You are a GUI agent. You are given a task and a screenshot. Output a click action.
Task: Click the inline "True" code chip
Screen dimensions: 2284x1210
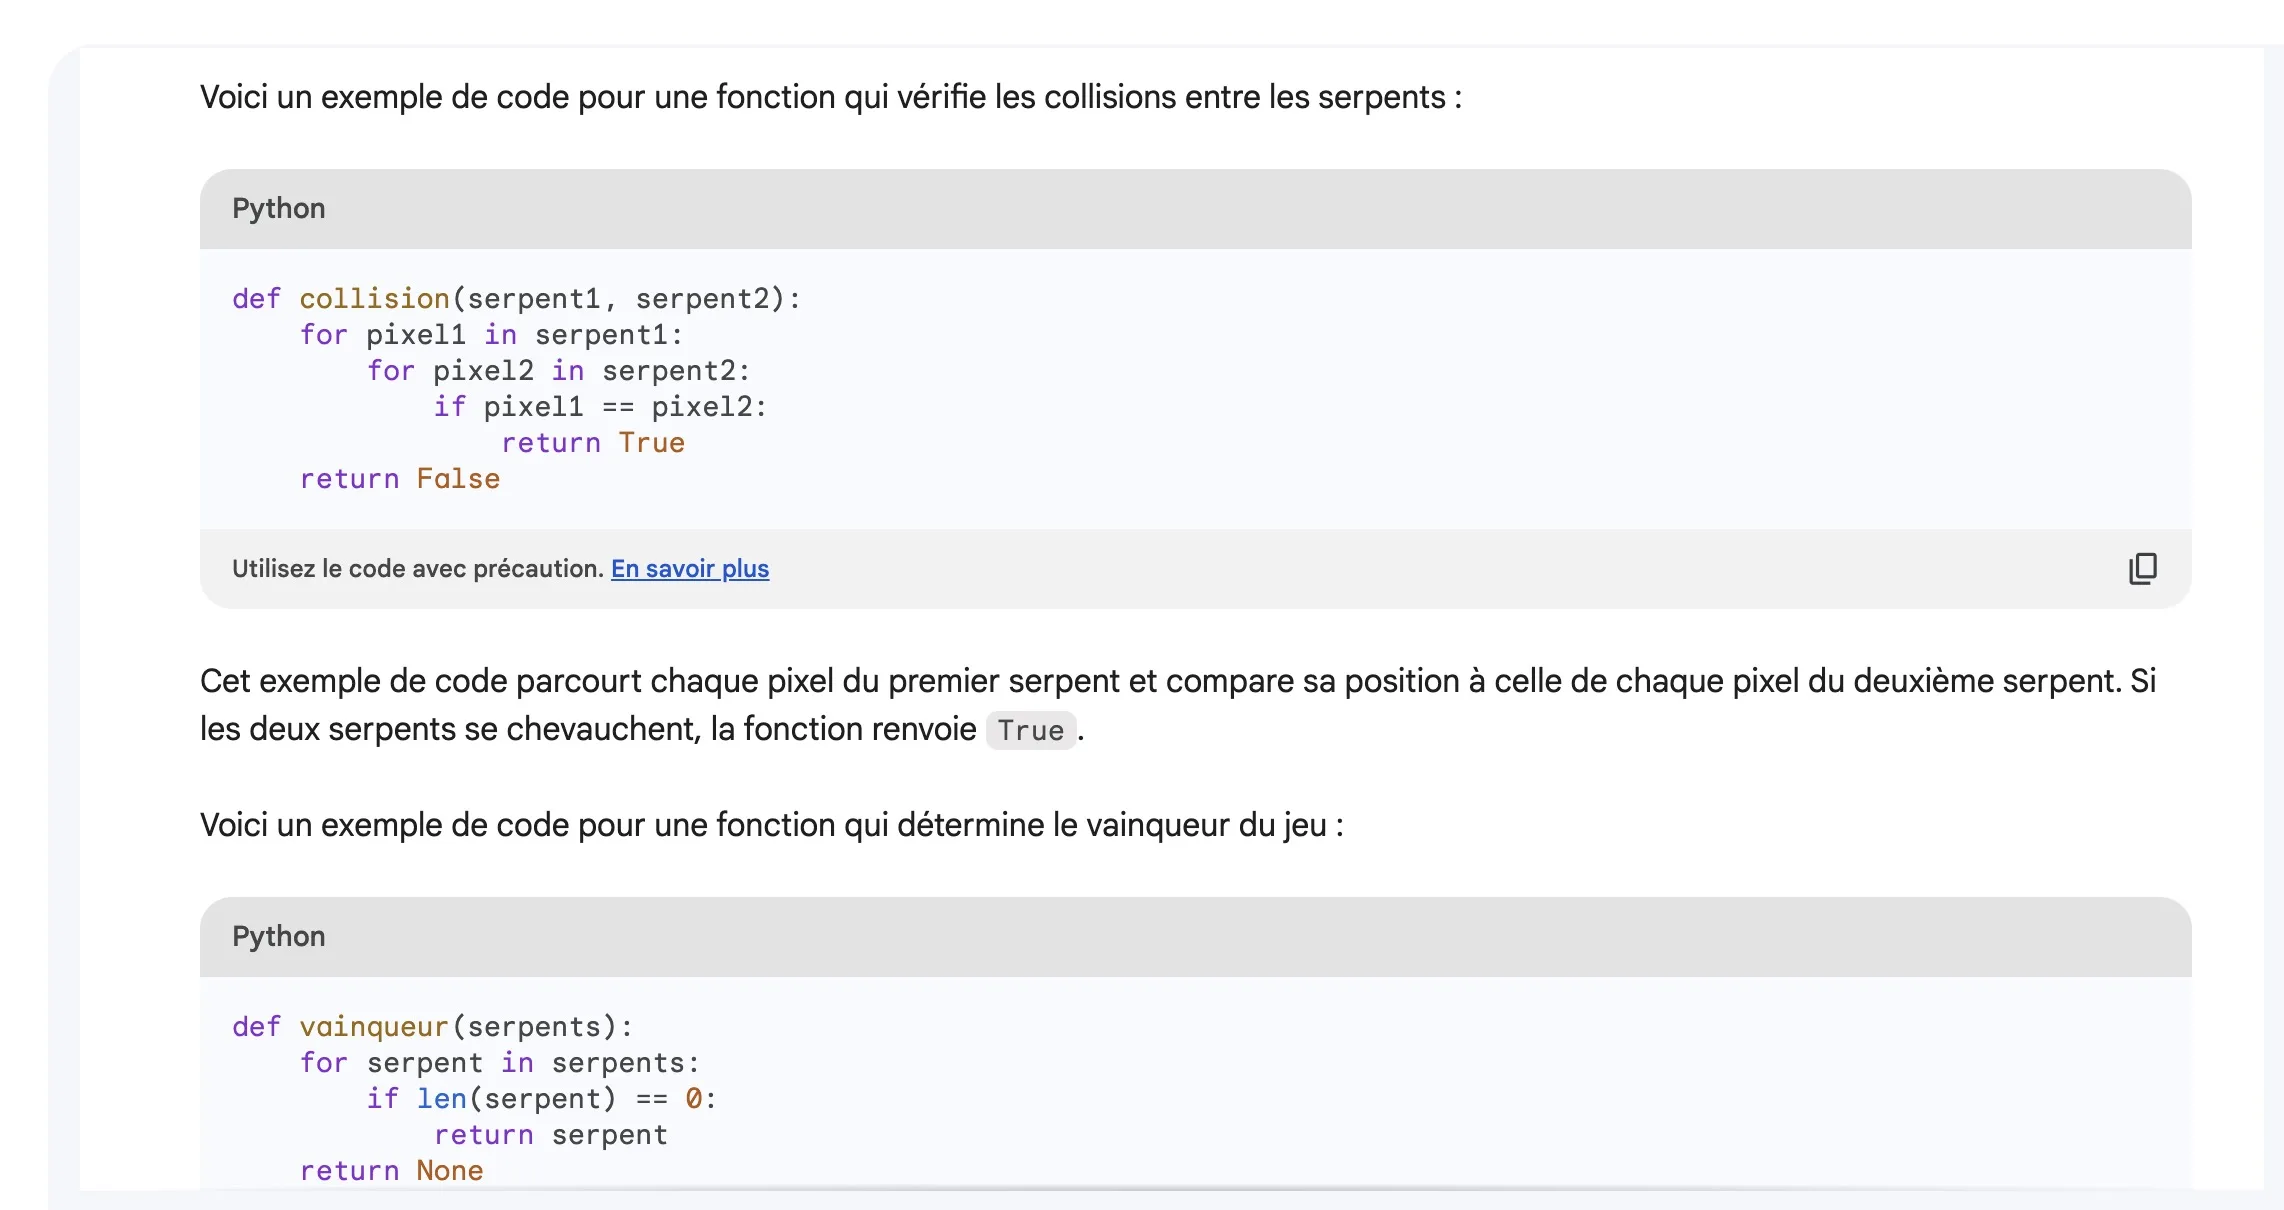coord(1030,730)
